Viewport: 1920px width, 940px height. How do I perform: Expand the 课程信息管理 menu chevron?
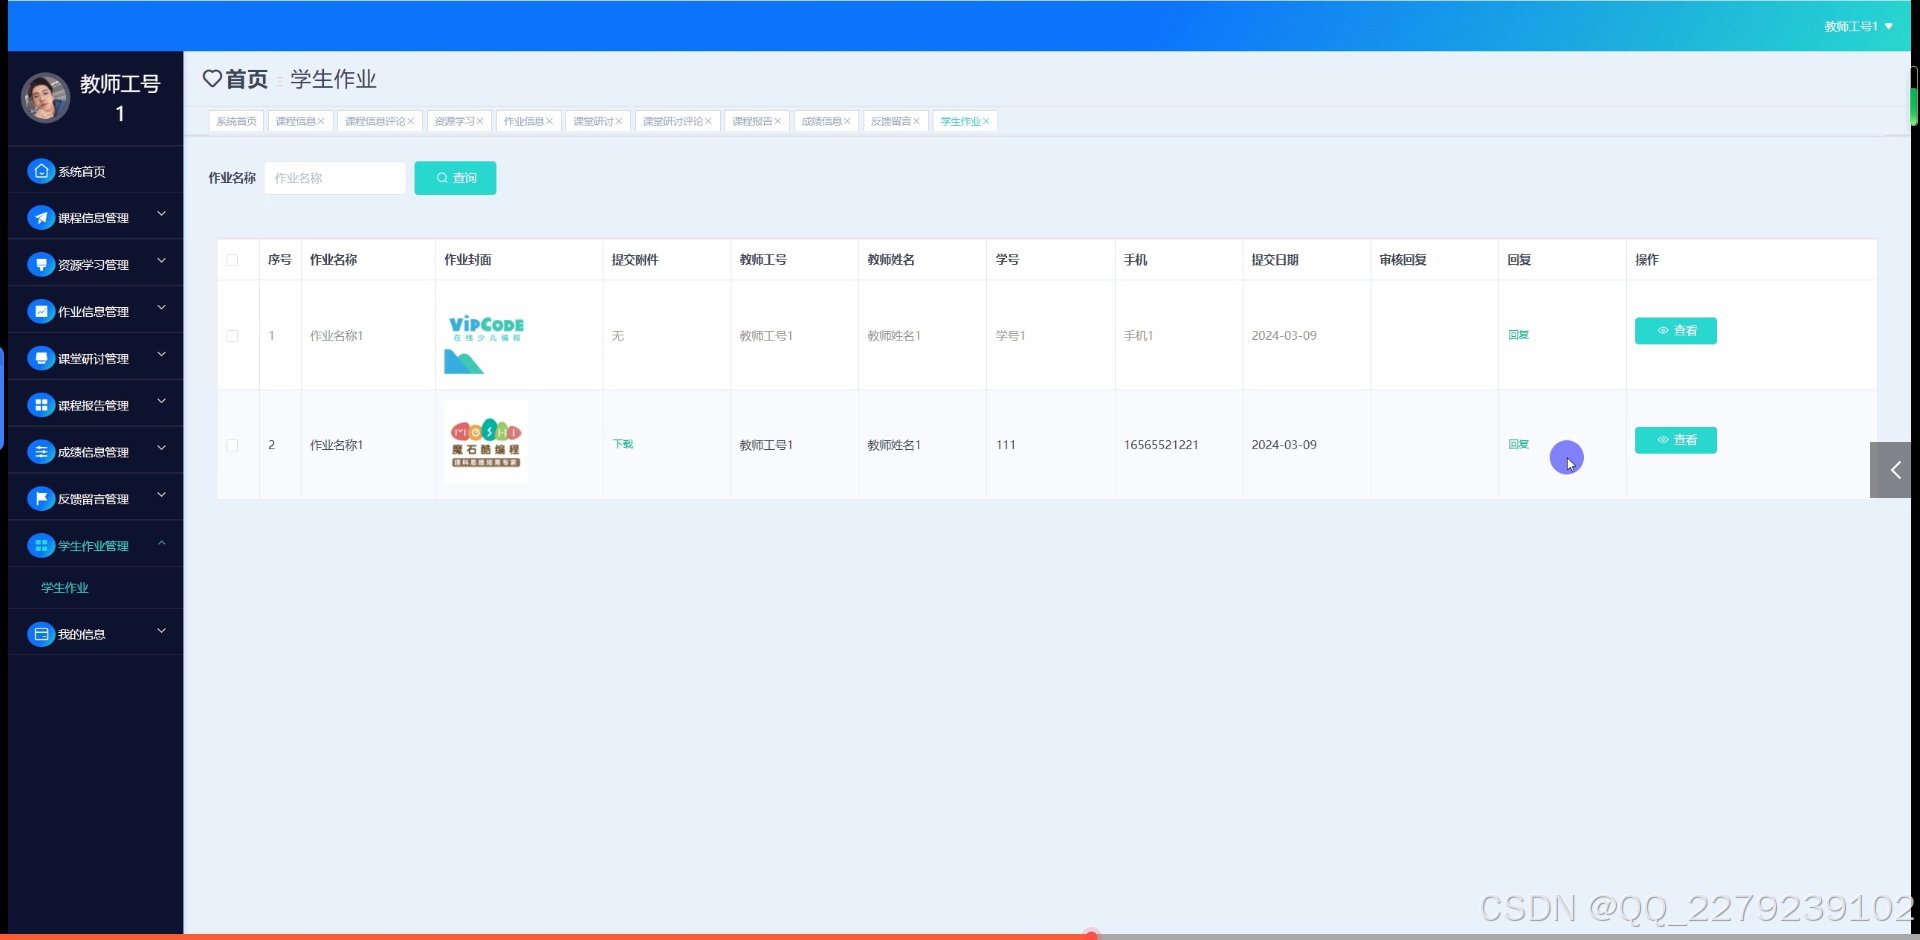coord(161,215)
